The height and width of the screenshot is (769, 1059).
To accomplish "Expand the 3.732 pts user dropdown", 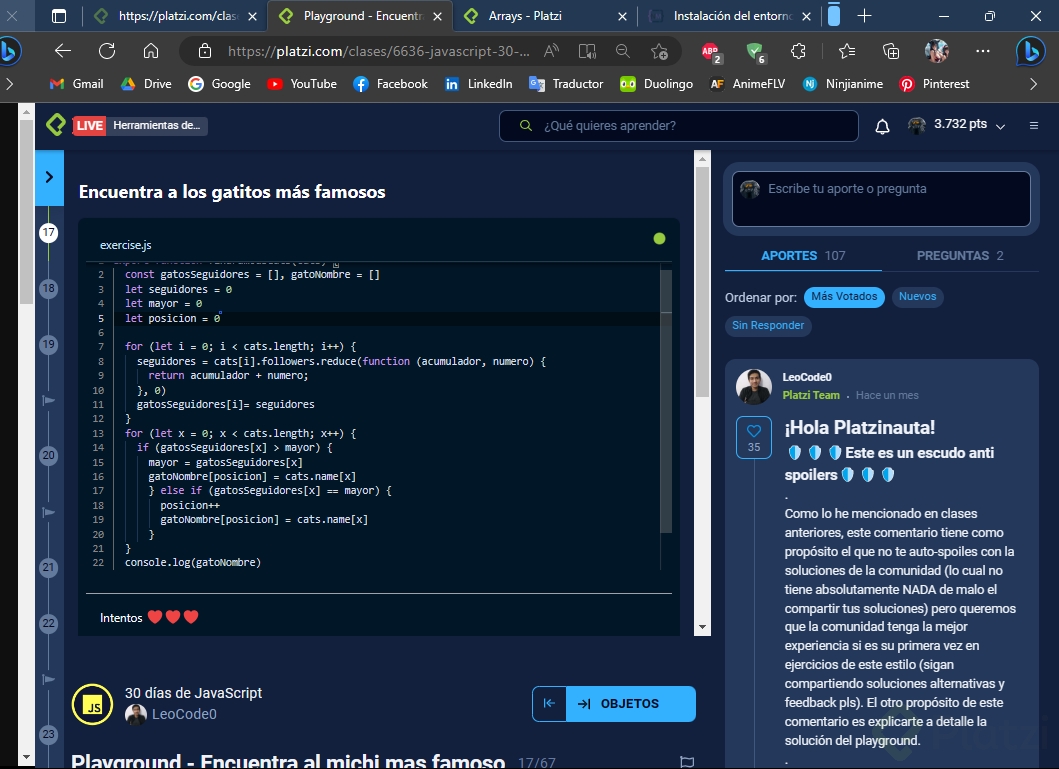I will tap(957, 125).
